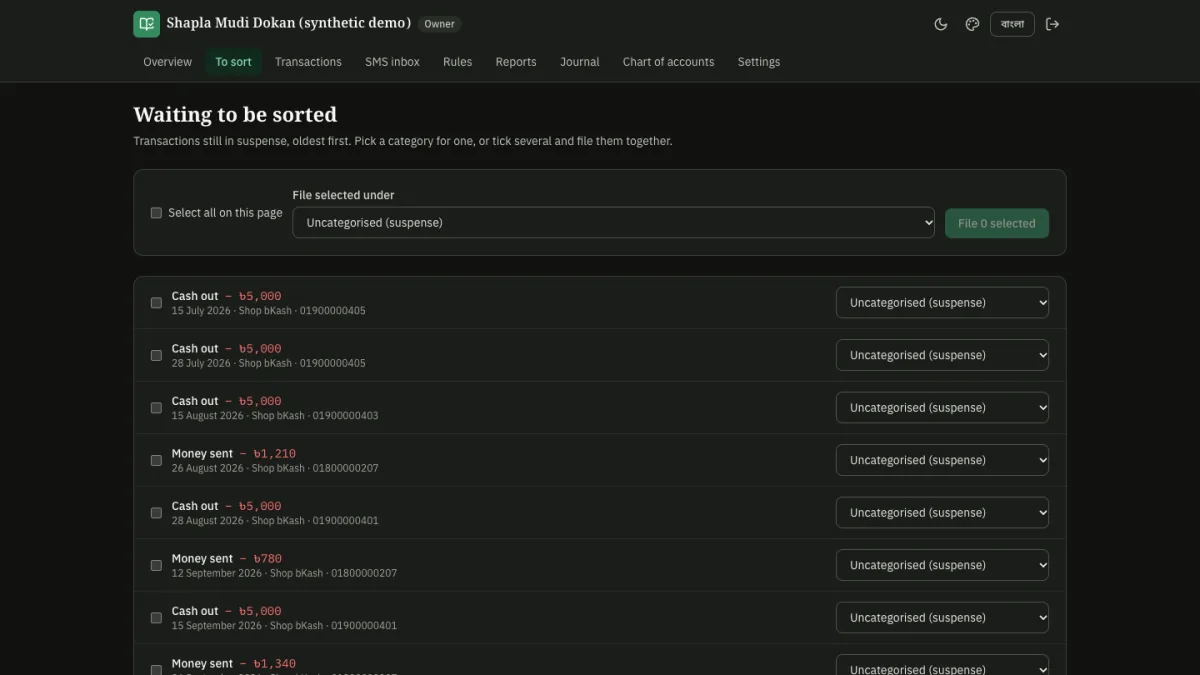Tick the 28 July 2026 Cash out checkbox
Screen dimensions: 1200x675
coord(156,355)
